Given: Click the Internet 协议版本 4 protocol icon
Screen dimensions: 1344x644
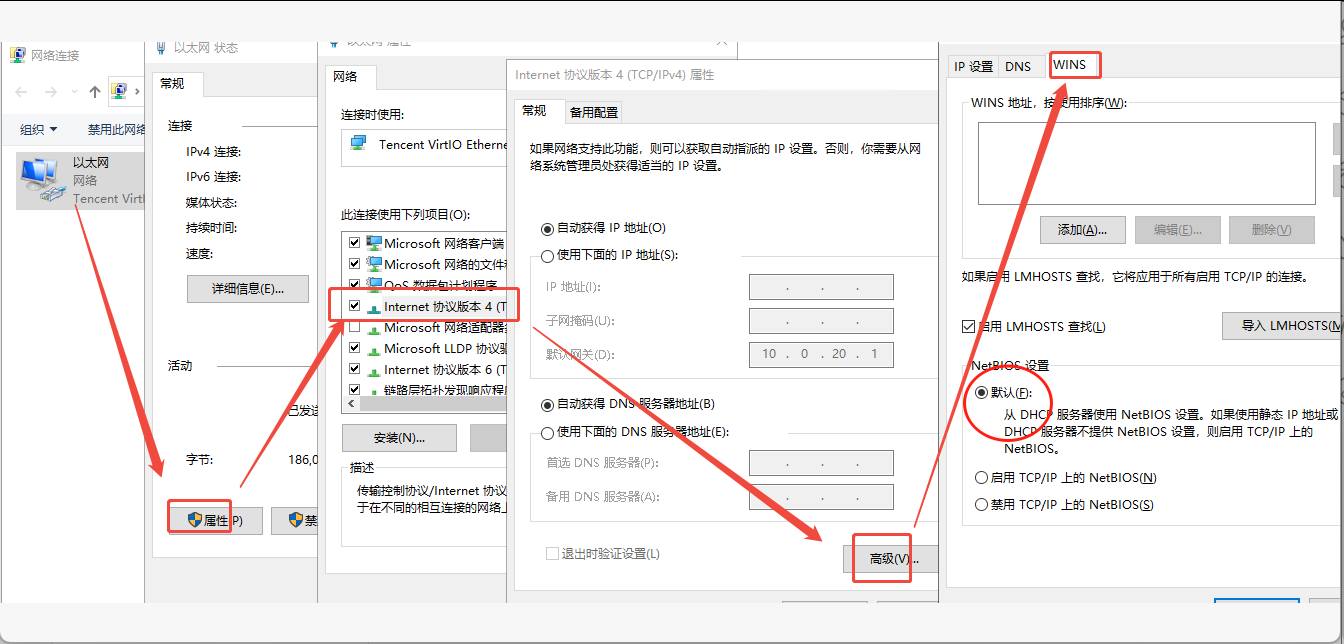Looking at the screenshot, I should (x=375, y=307).
